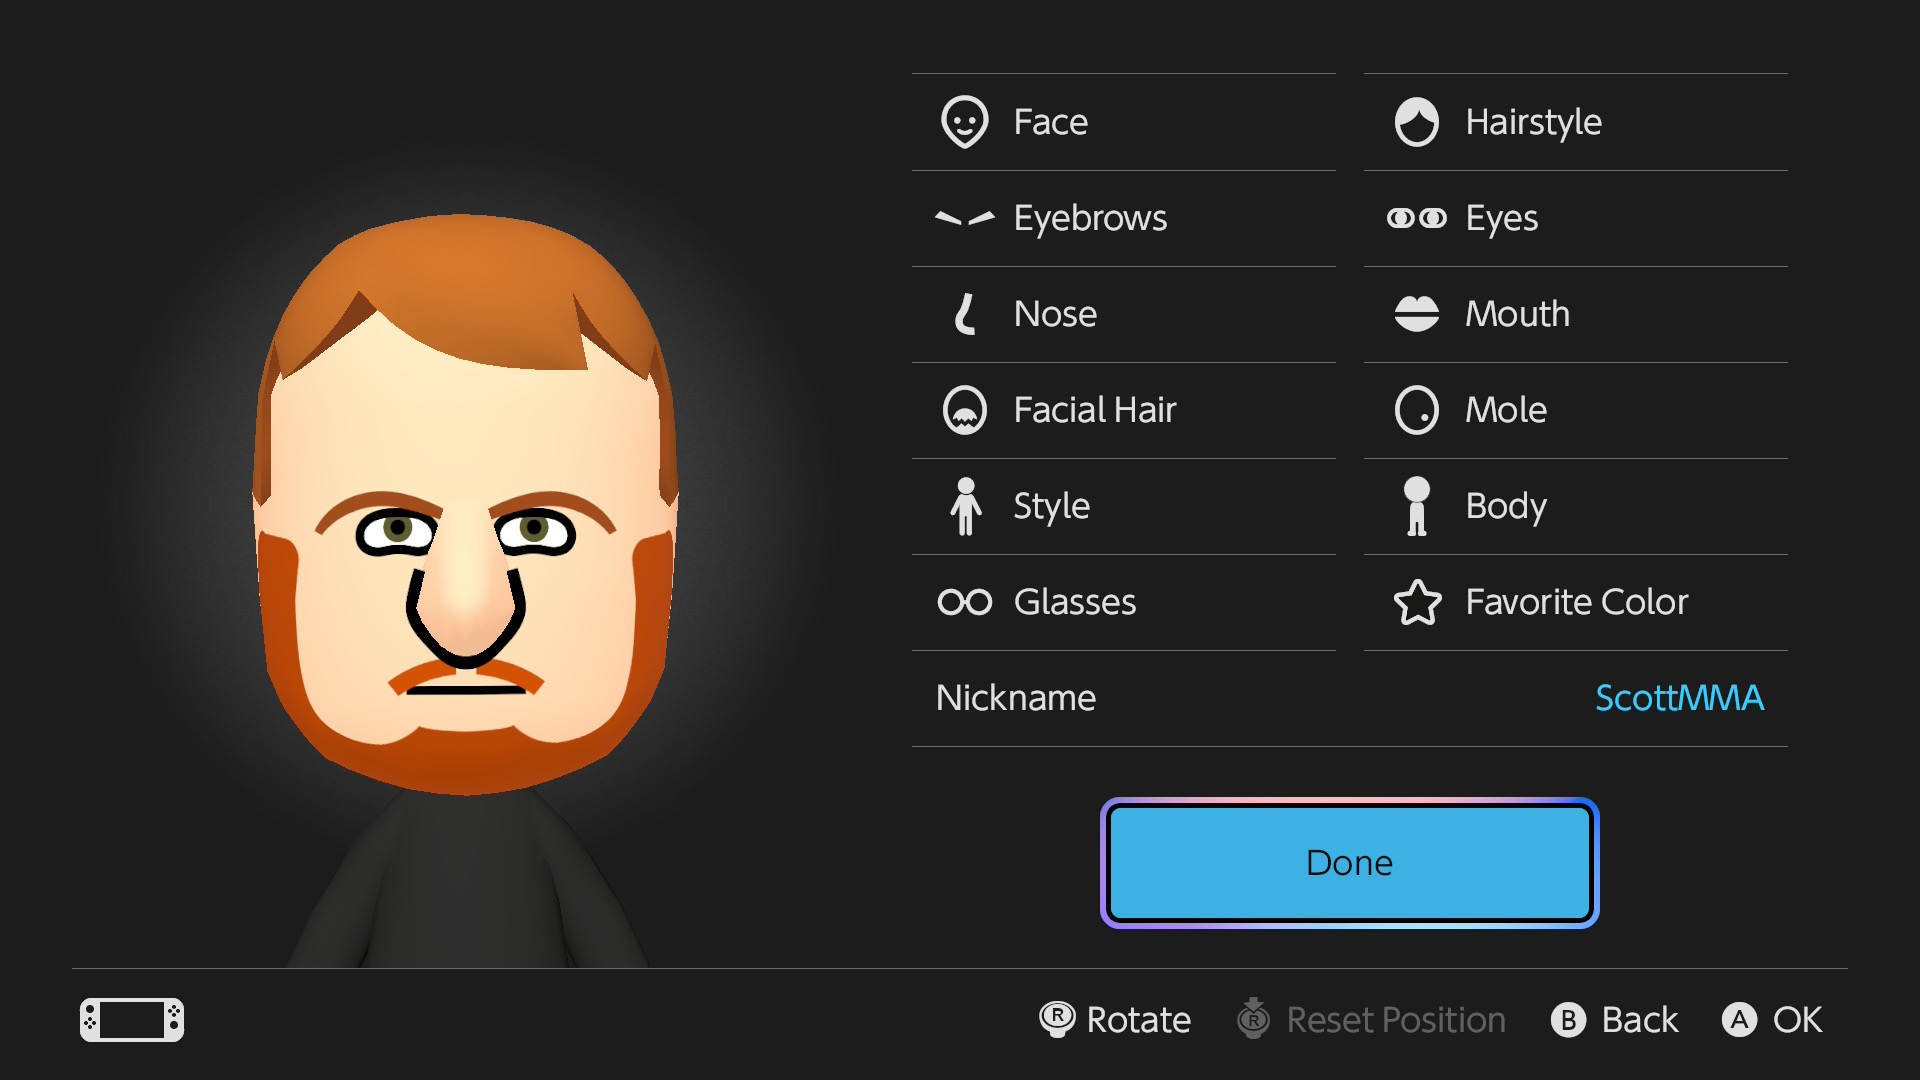Open the Hairstyle menu label

[1533, 123]
